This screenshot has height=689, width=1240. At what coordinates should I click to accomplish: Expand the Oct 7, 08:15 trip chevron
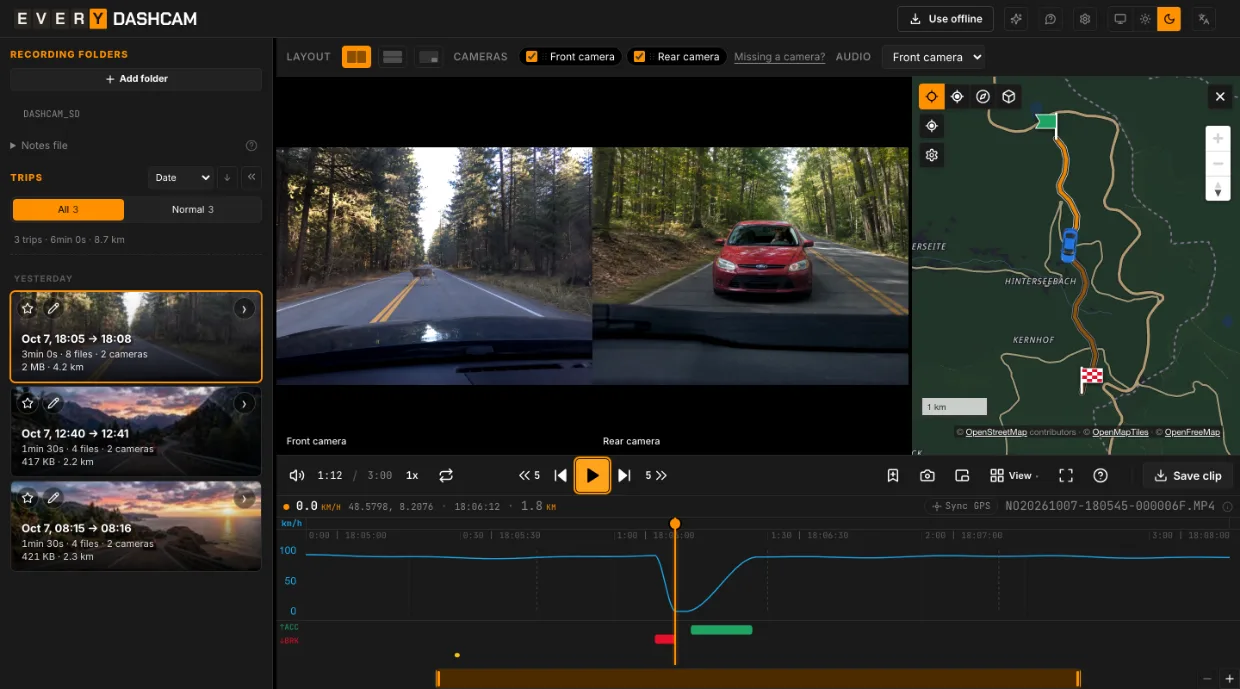coord(244,497)
